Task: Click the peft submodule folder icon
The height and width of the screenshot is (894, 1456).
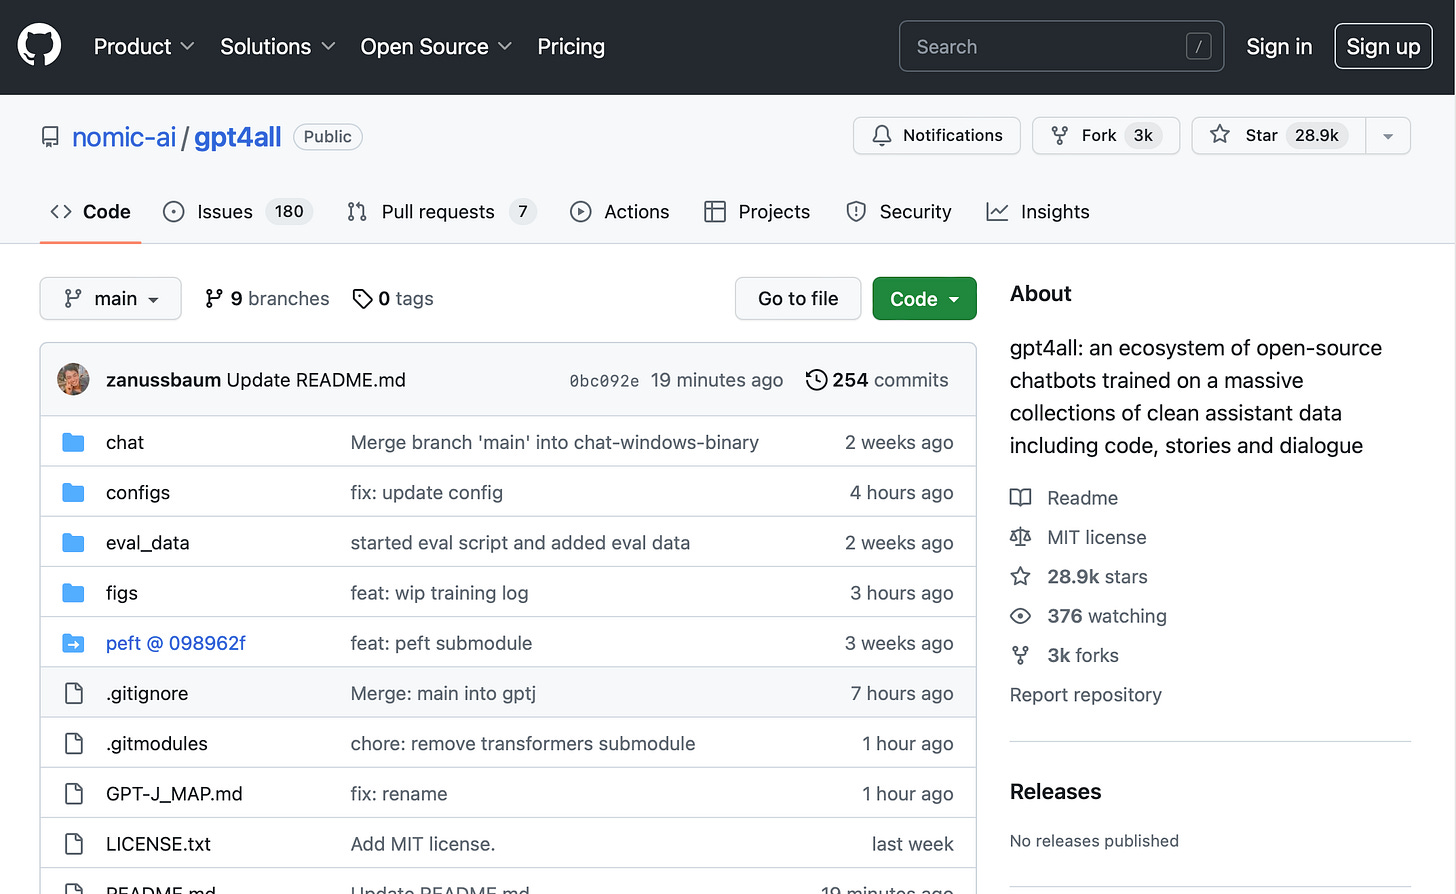Action: coord(73,643)
